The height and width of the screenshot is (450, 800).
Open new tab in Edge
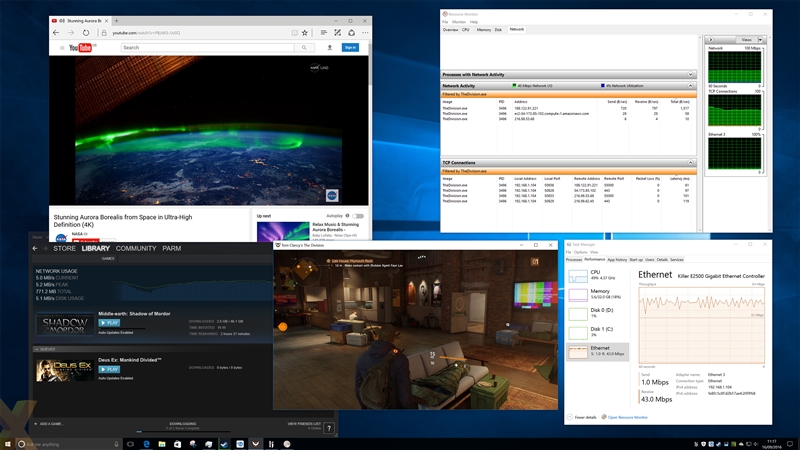point(116,19)
